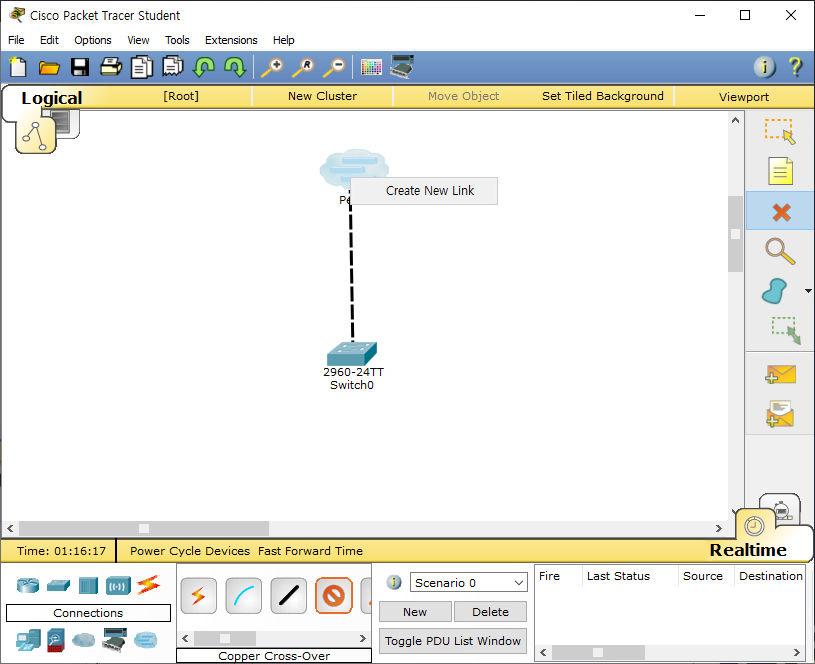Open Shape tool dropdown arrow
Viewport: 815px width, 664px height.
tap(808, 291)
